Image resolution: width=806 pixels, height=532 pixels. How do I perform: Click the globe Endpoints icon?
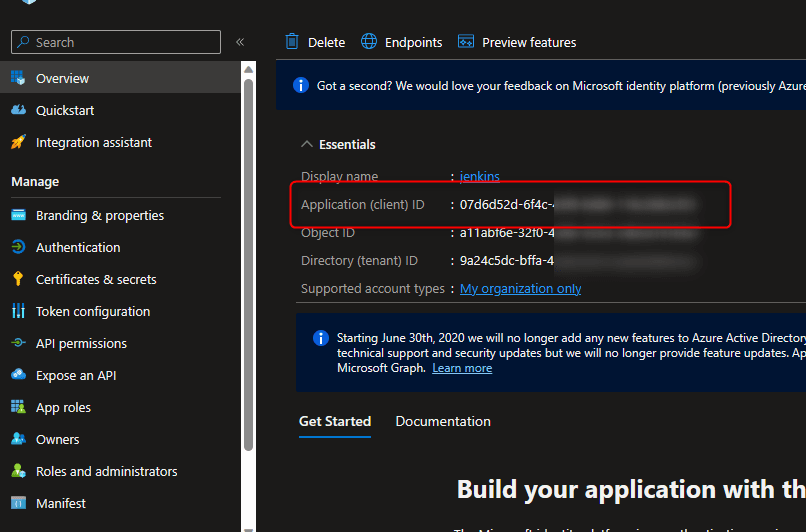(369, 41)
